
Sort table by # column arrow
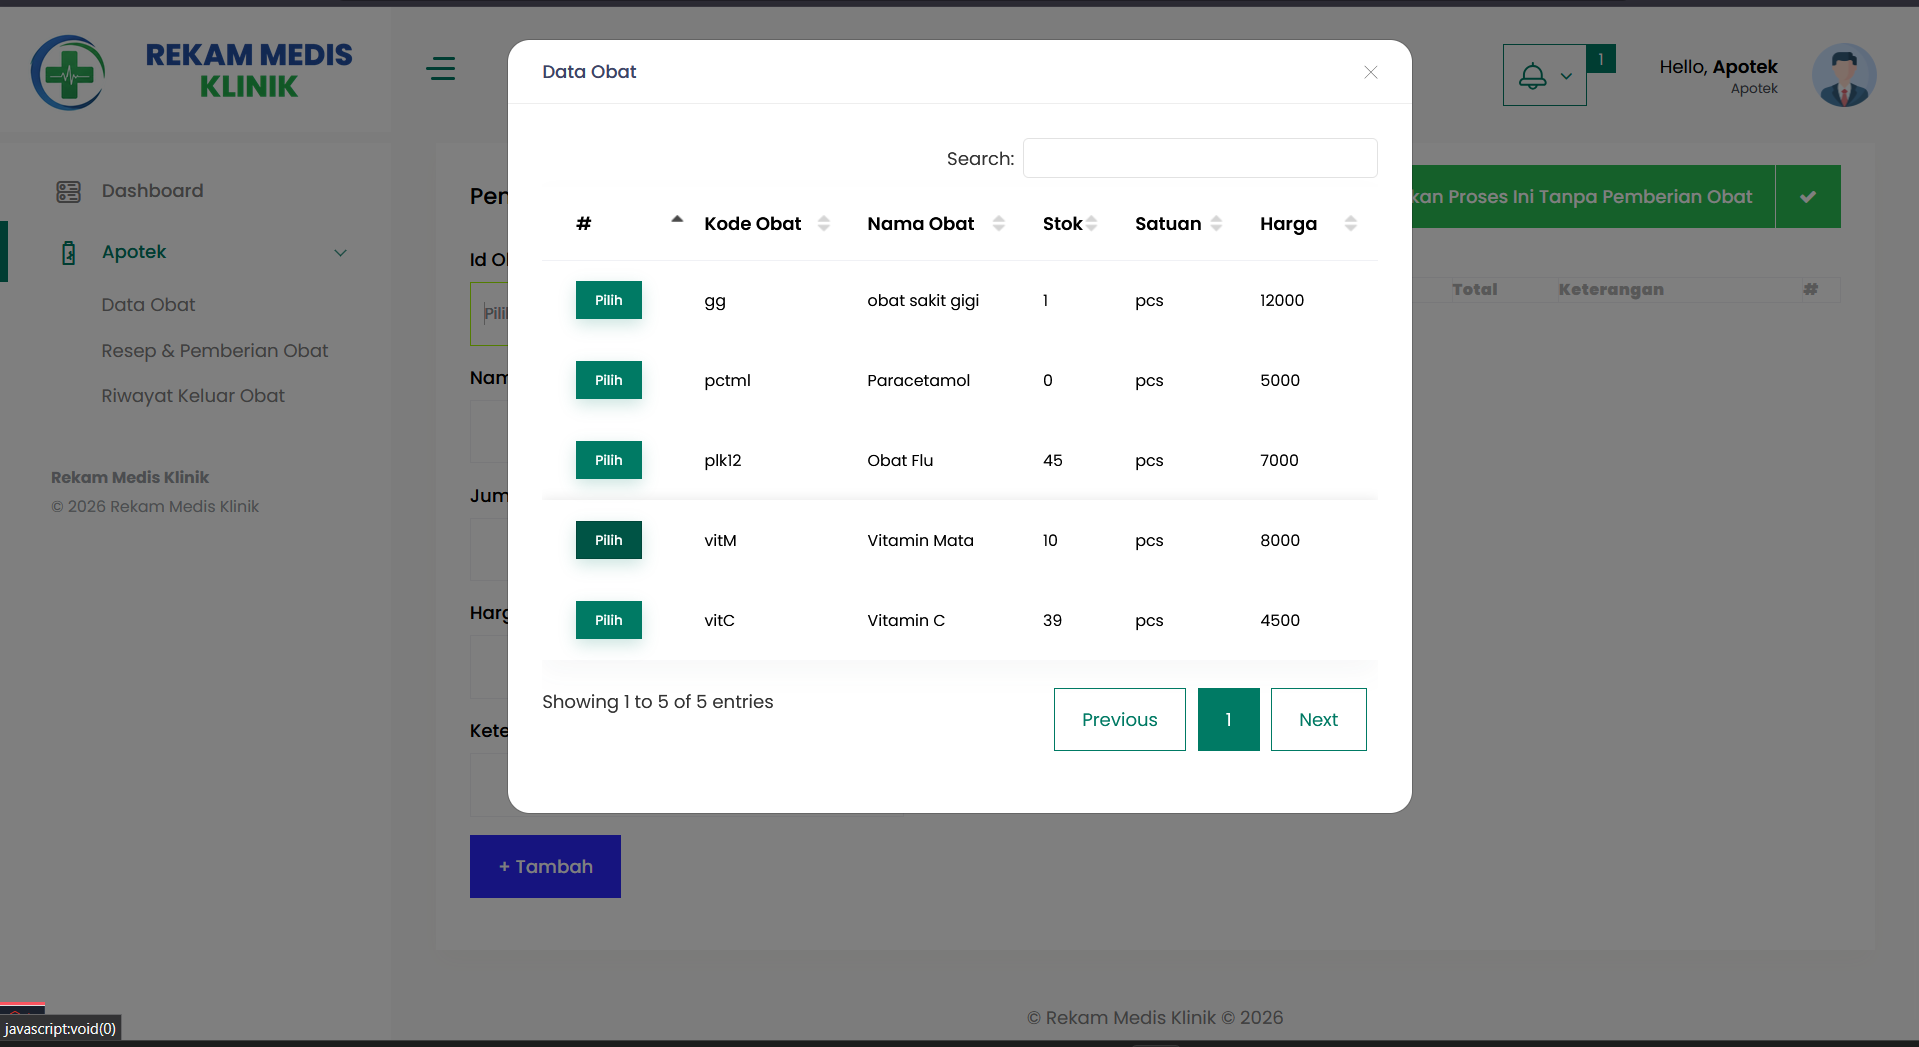[x=677, y=219]
